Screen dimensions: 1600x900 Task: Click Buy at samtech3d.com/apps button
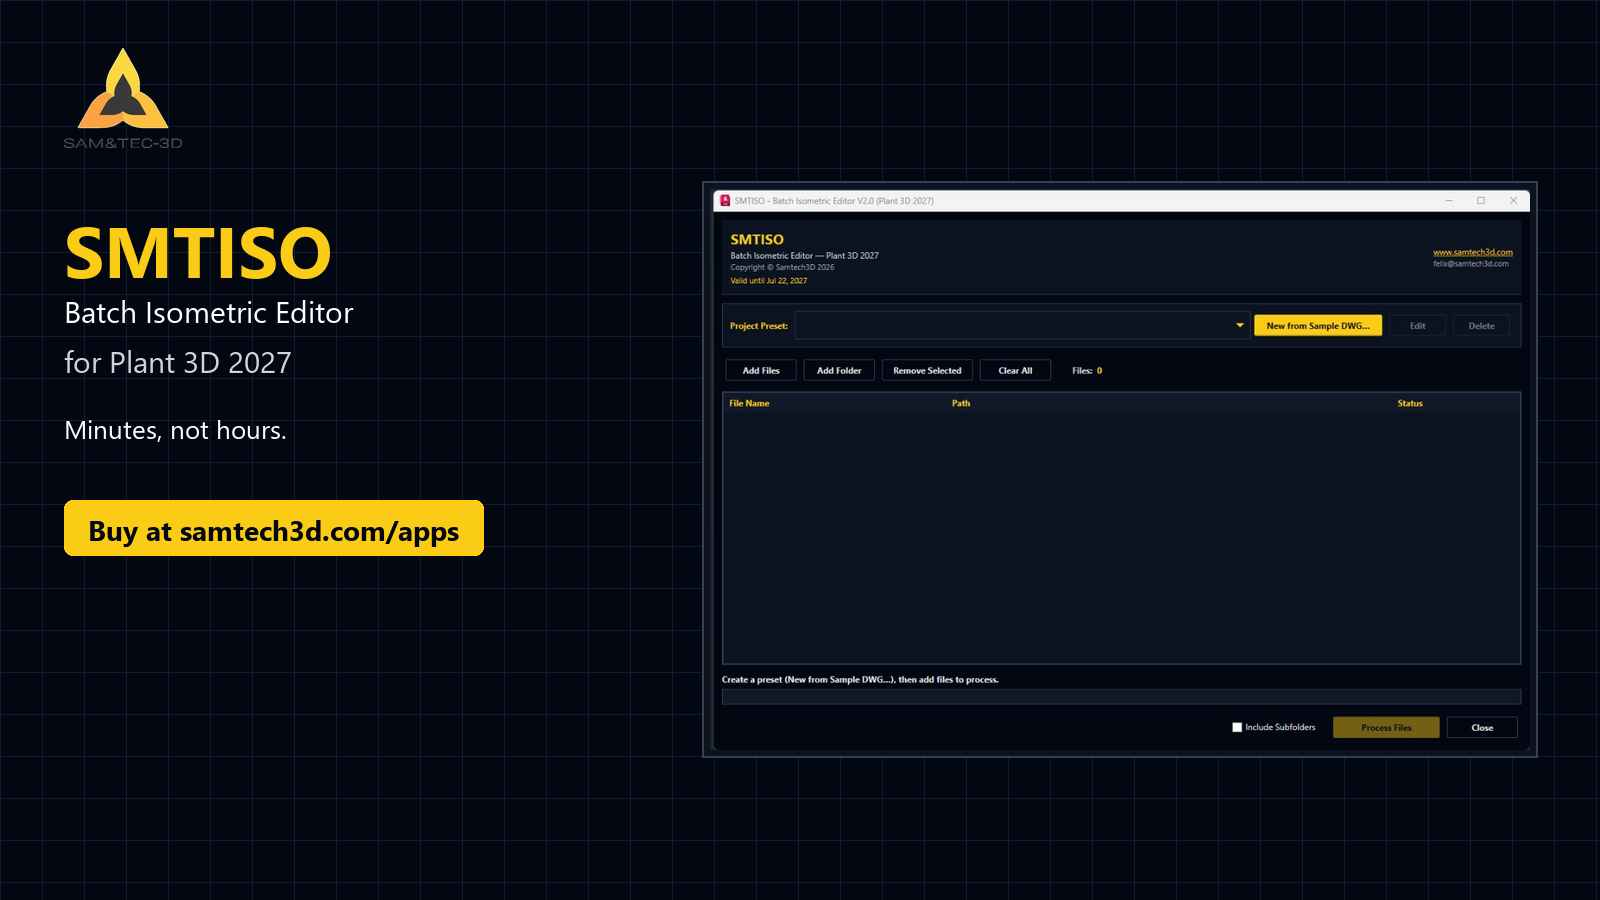pyautogui.click(x=274, y=528)
